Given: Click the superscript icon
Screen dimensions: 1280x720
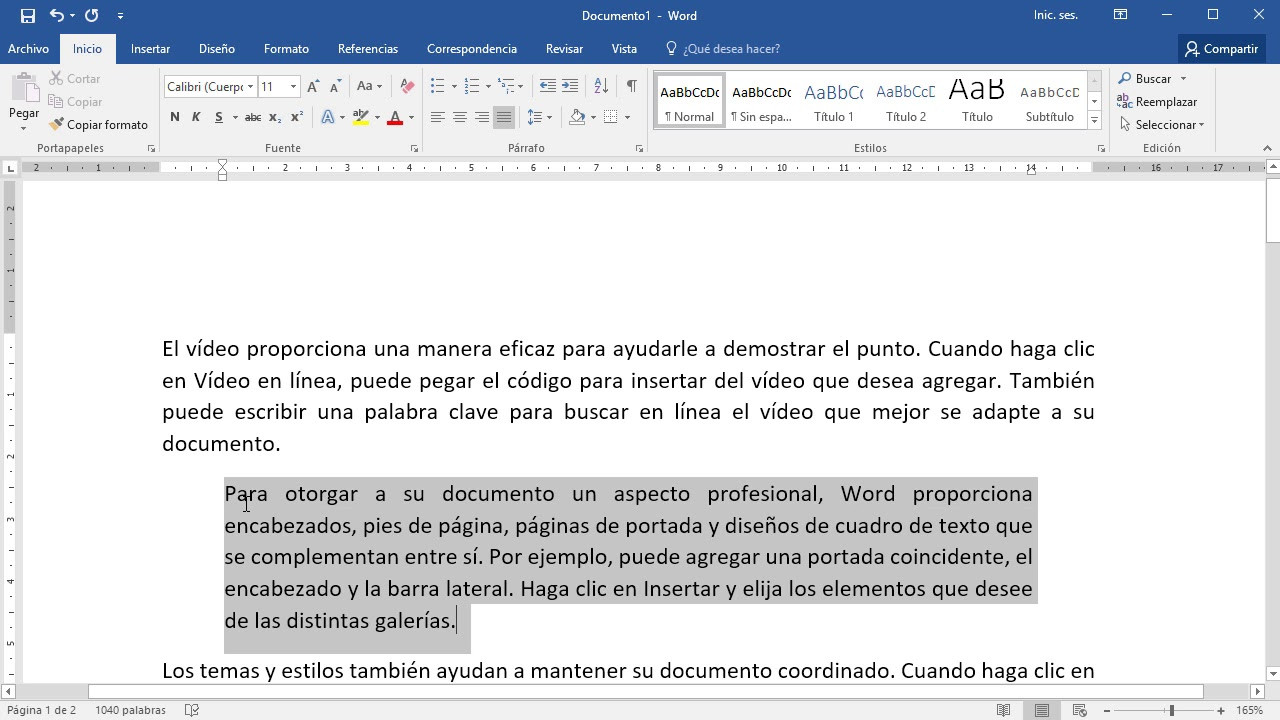Looking at the screenshot, I should coord(296,118).
